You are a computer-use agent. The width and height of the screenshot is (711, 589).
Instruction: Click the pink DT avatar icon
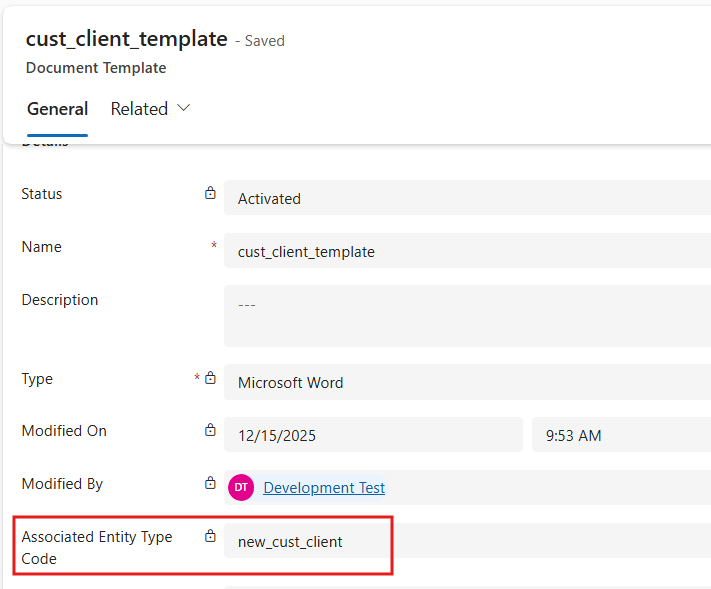coord(241,488)
